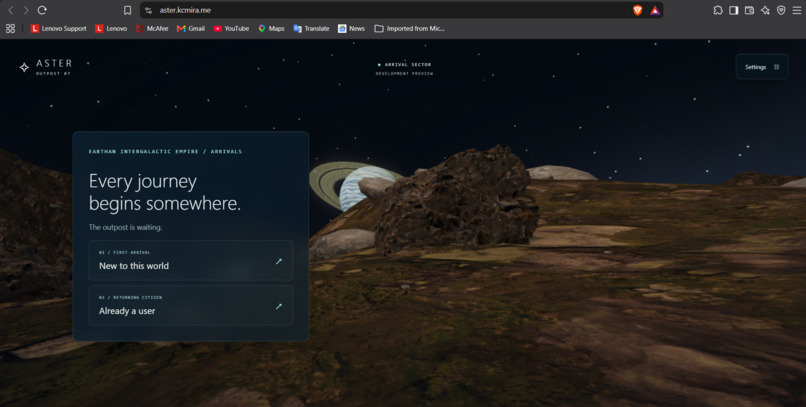Open the Extensions puzzle-piece icon

718,10
